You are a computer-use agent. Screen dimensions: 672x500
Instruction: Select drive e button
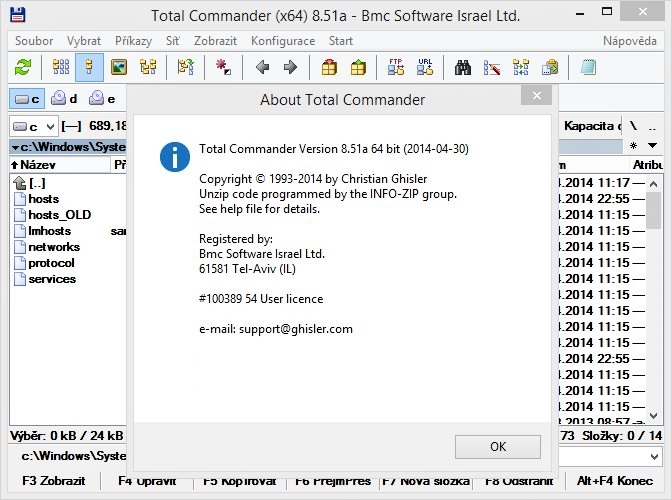[x=102, y=98]
